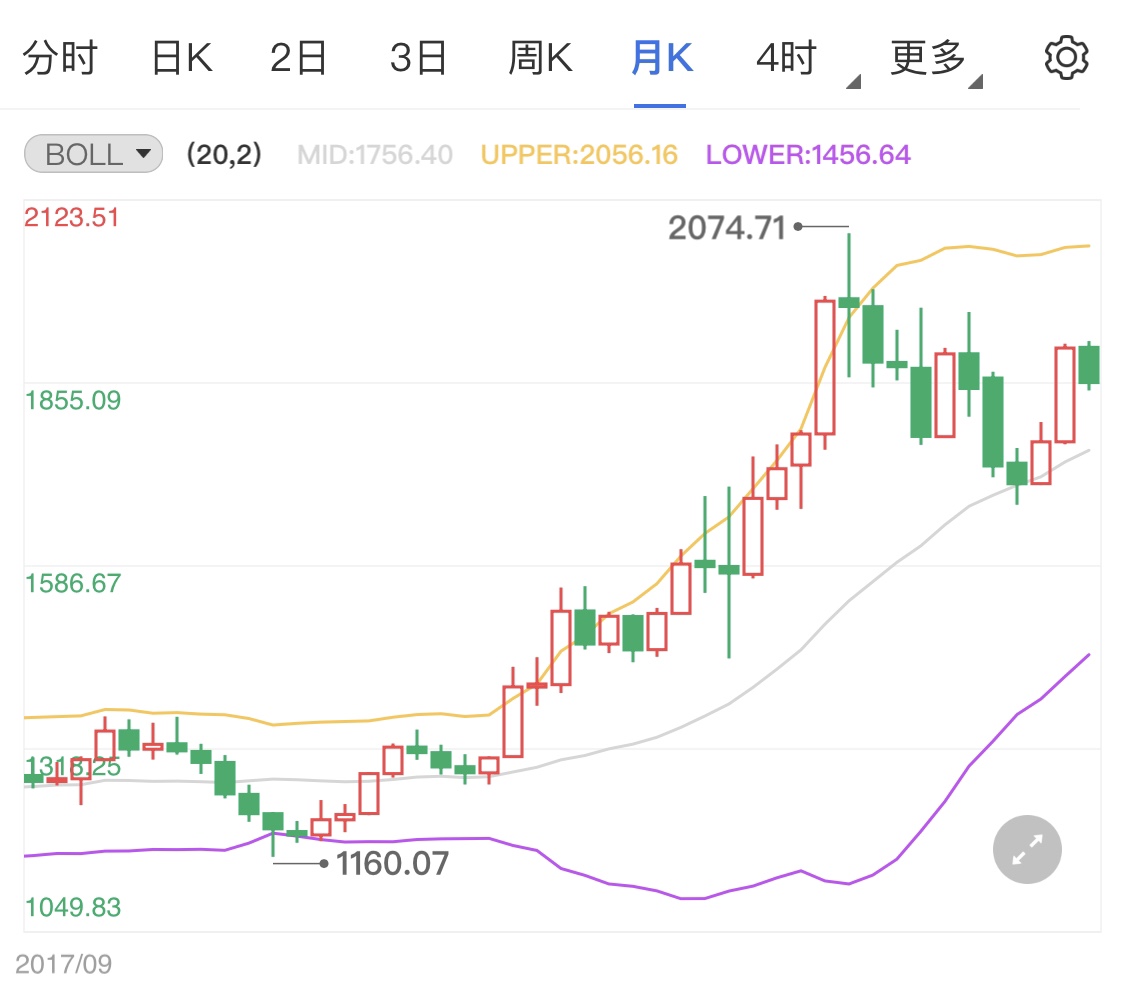Open the 更多 tab

pyautogui.click(x=928, y=58)
